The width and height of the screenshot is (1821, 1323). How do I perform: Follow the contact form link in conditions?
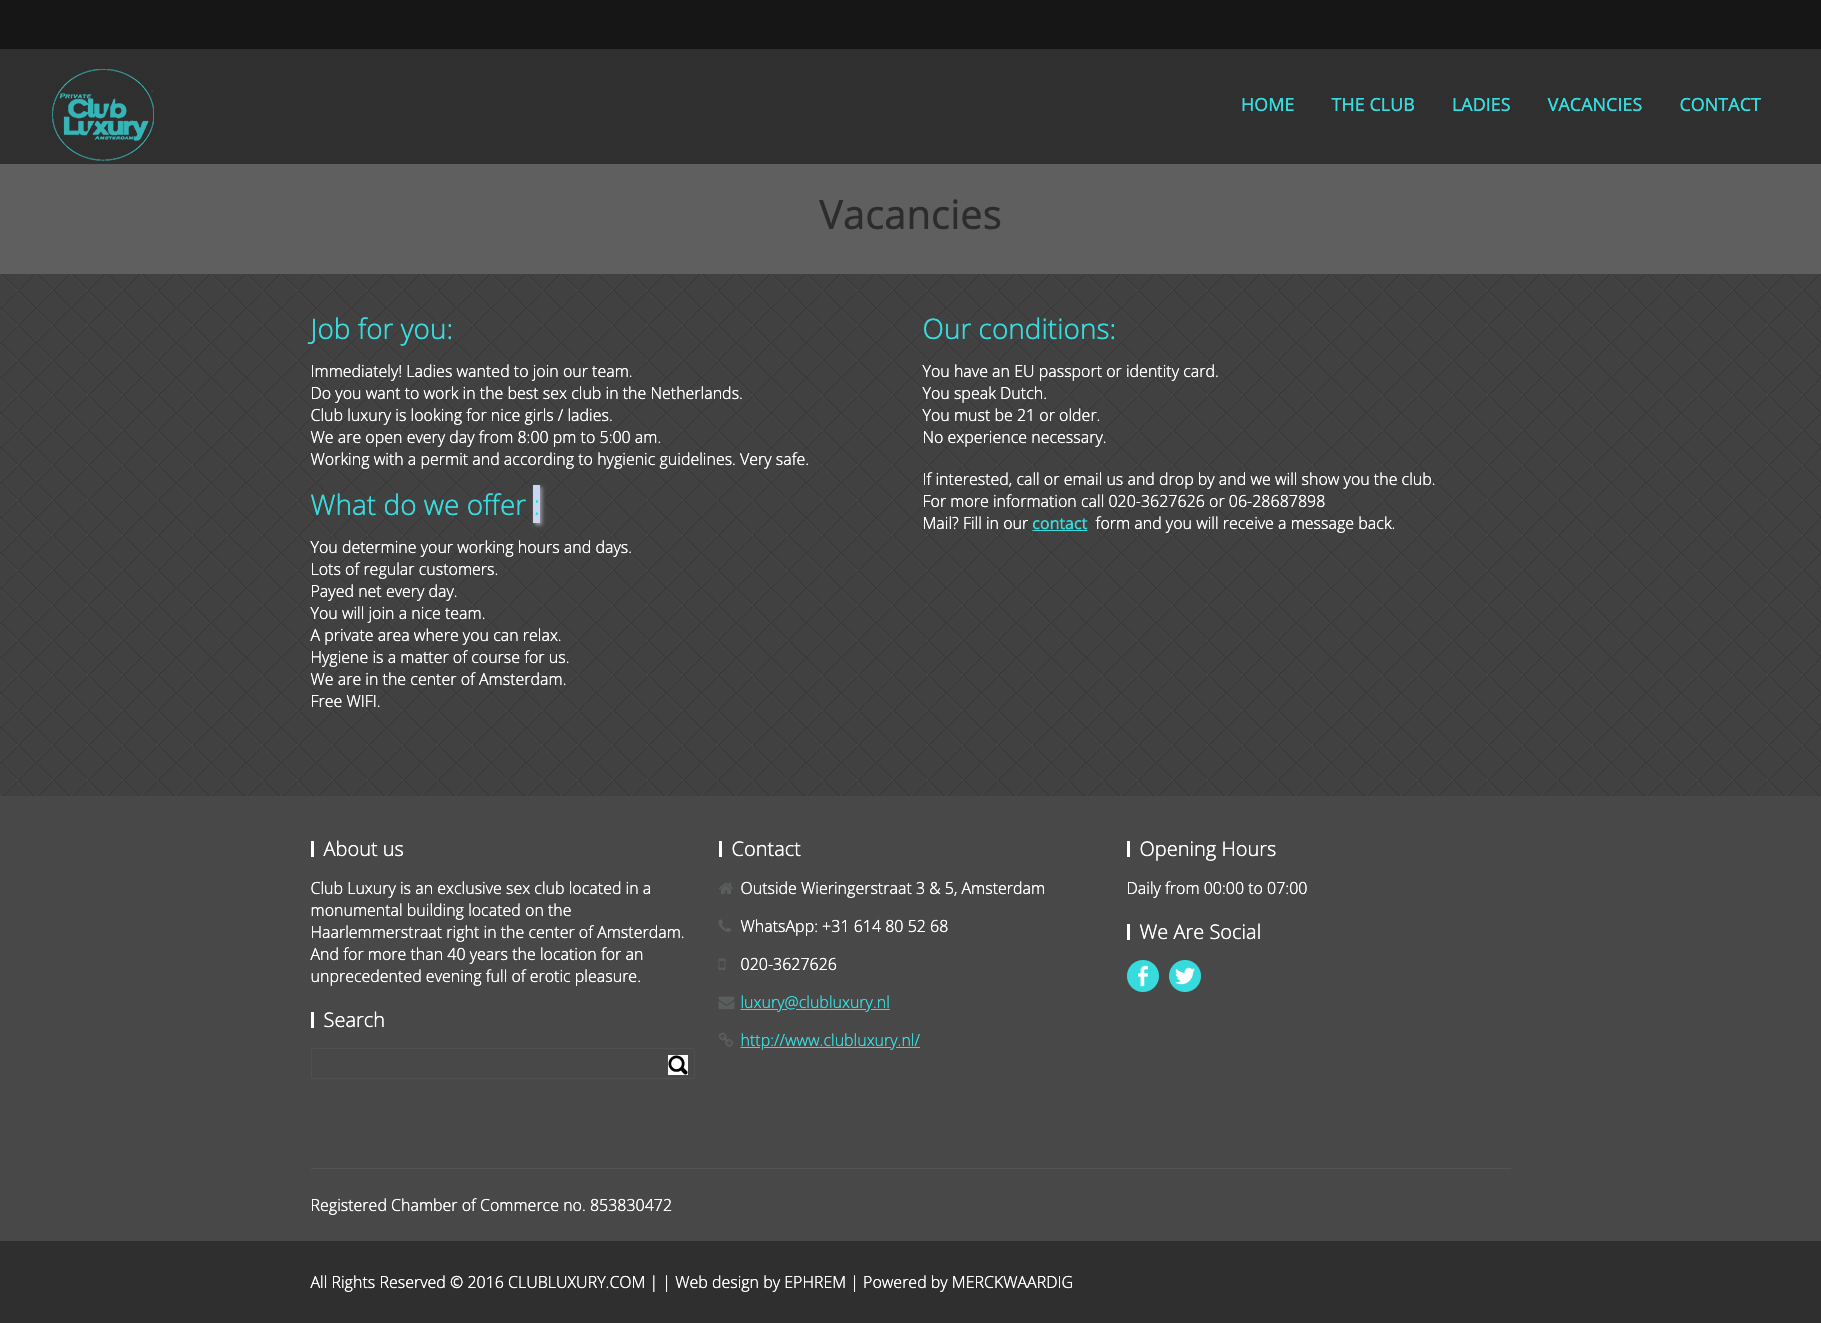tap(1059, 524)
